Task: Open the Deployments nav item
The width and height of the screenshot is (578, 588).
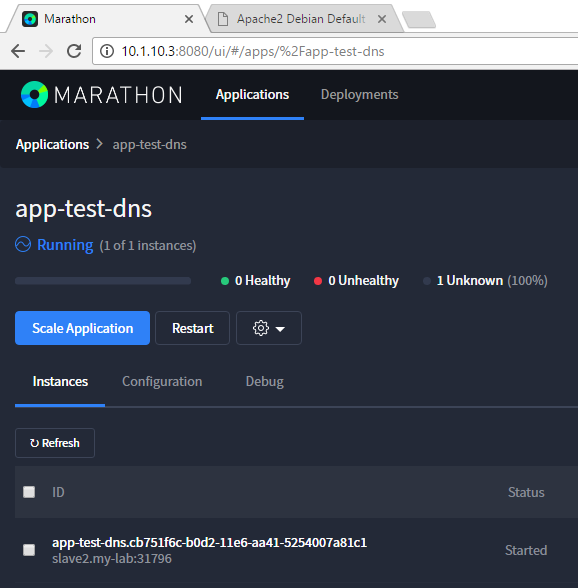Action: [x=359, y=94]
